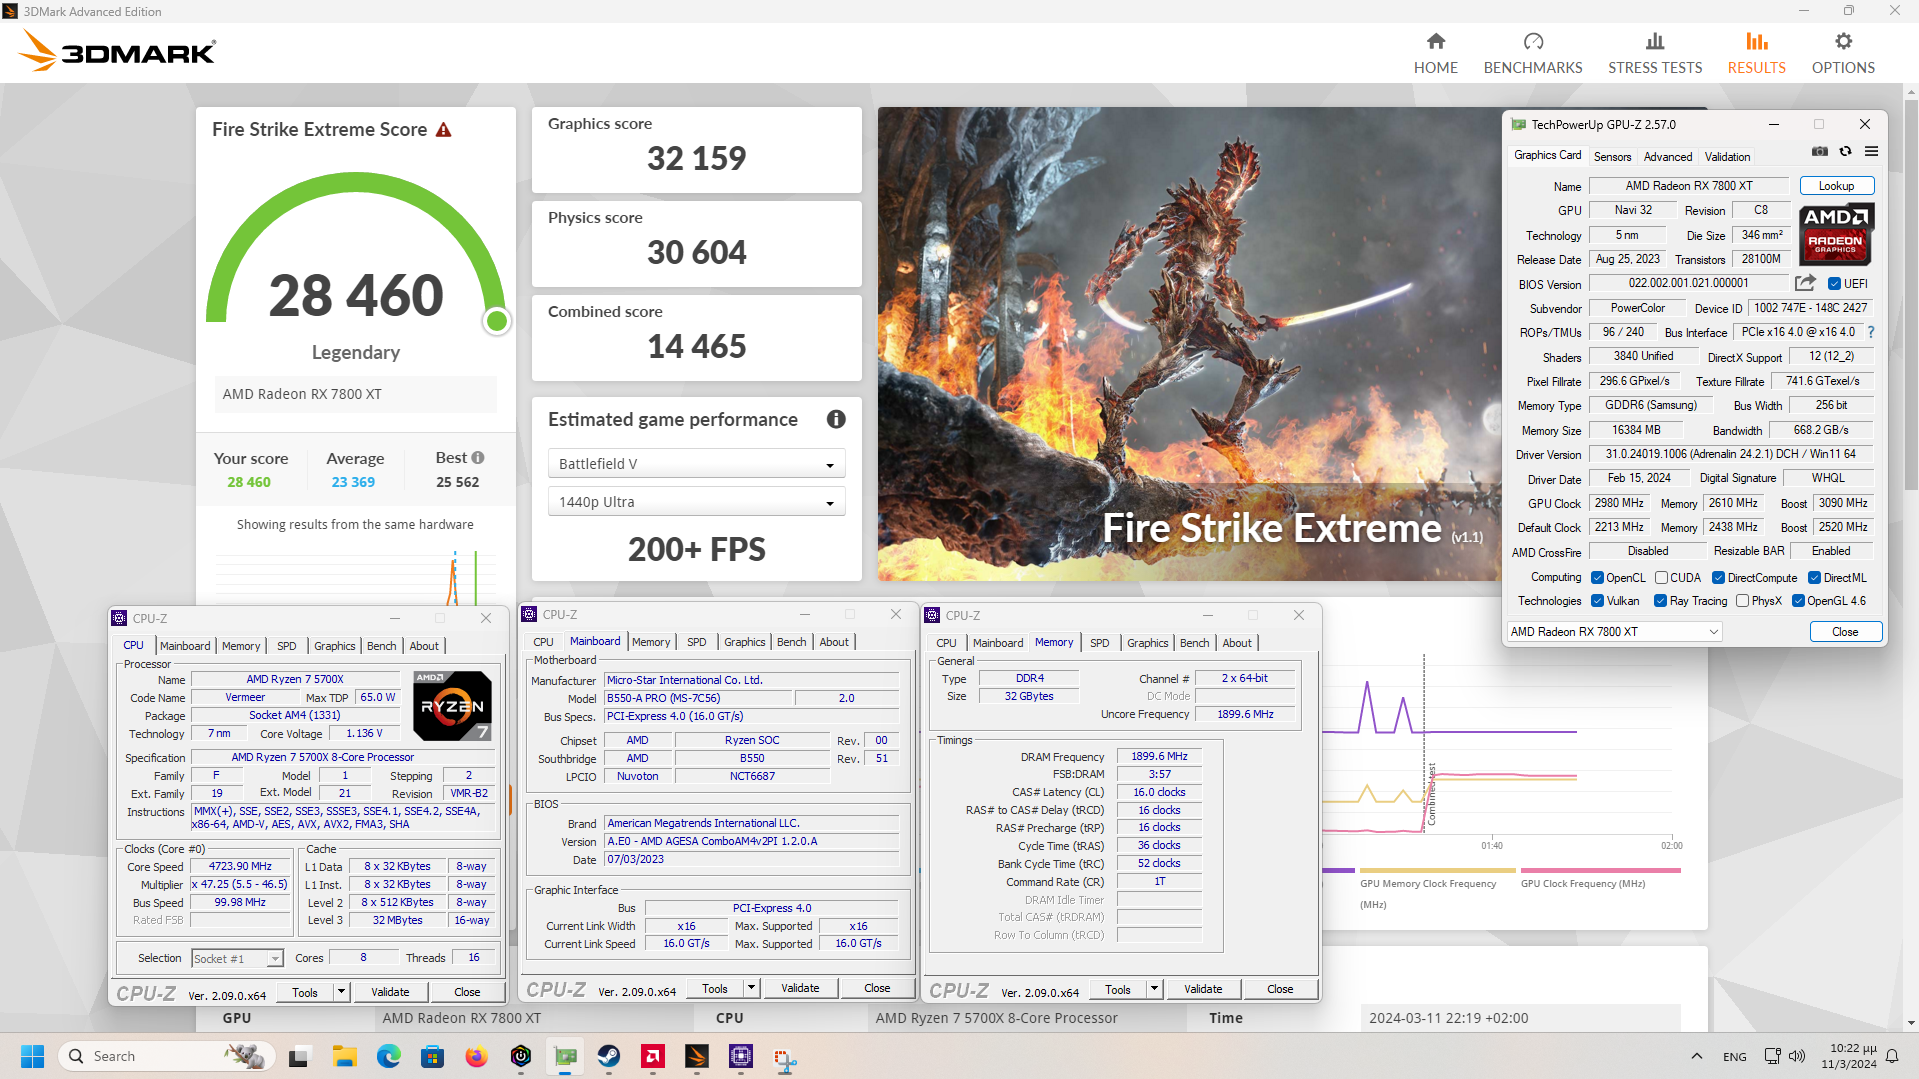
Task: Launch Microsoft Edge from the taskbar
Action: point(389,1056)
